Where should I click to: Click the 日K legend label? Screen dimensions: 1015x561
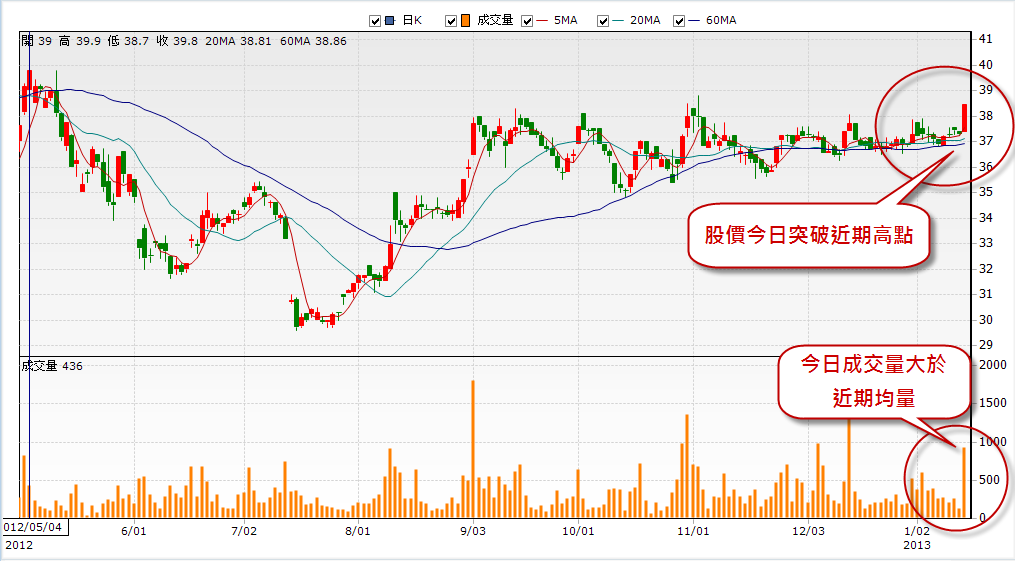pyautogui.click(x=412, y=21)
